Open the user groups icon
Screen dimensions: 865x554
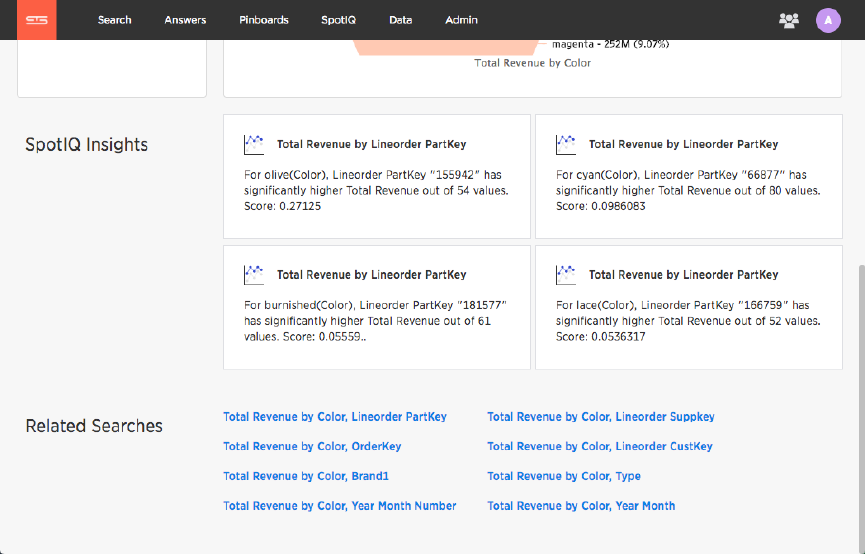[x=788, y=20]
